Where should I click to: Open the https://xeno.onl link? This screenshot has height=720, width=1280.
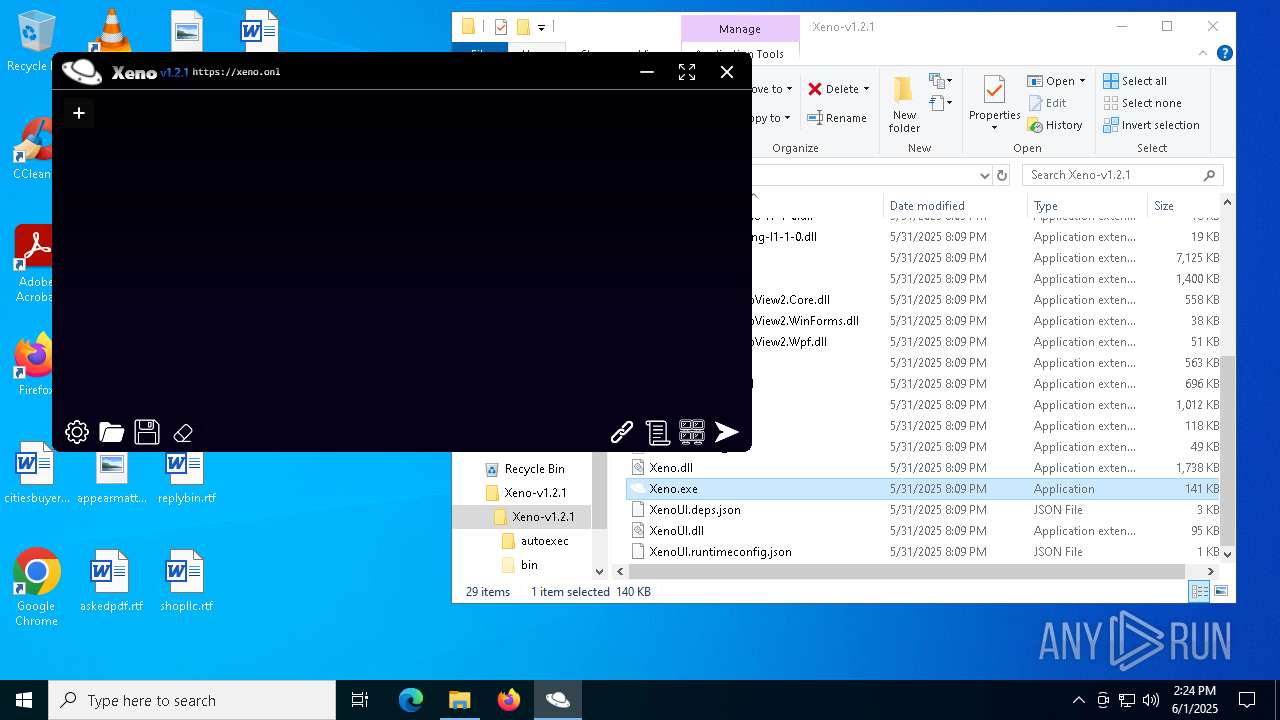click(x=236, y=72)
